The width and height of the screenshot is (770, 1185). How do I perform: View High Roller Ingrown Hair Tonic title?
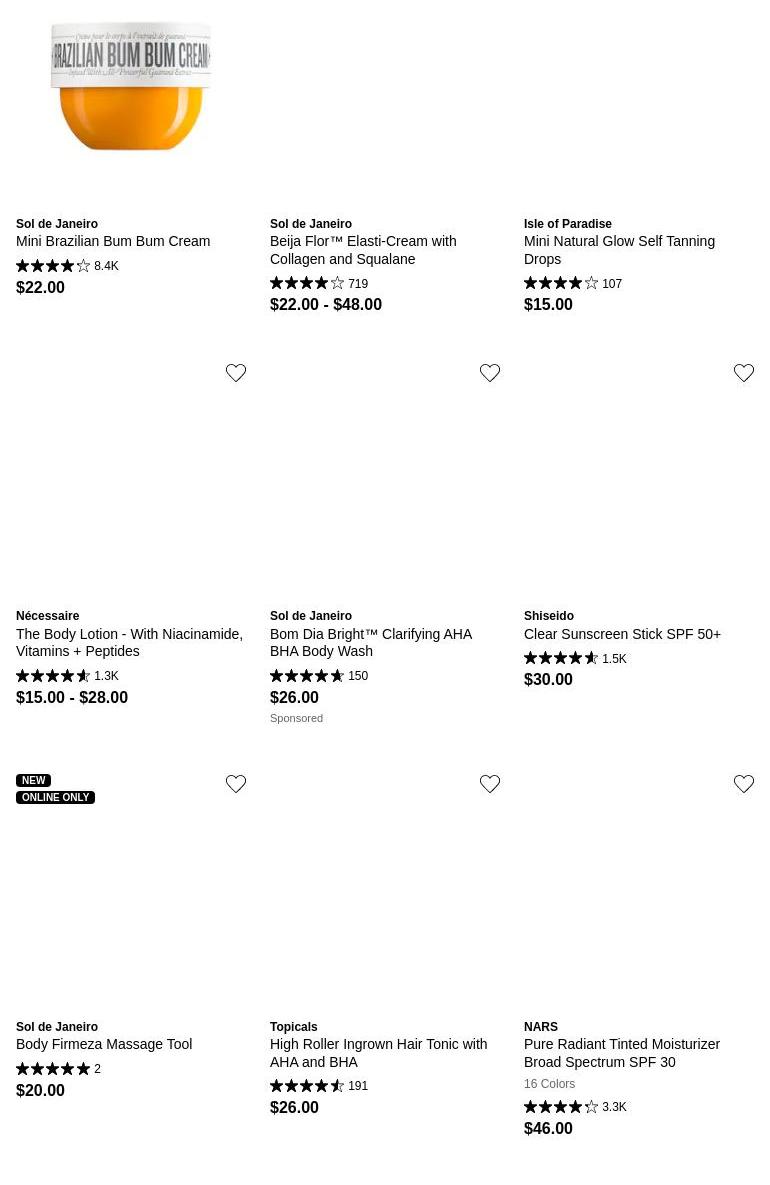378,1053
